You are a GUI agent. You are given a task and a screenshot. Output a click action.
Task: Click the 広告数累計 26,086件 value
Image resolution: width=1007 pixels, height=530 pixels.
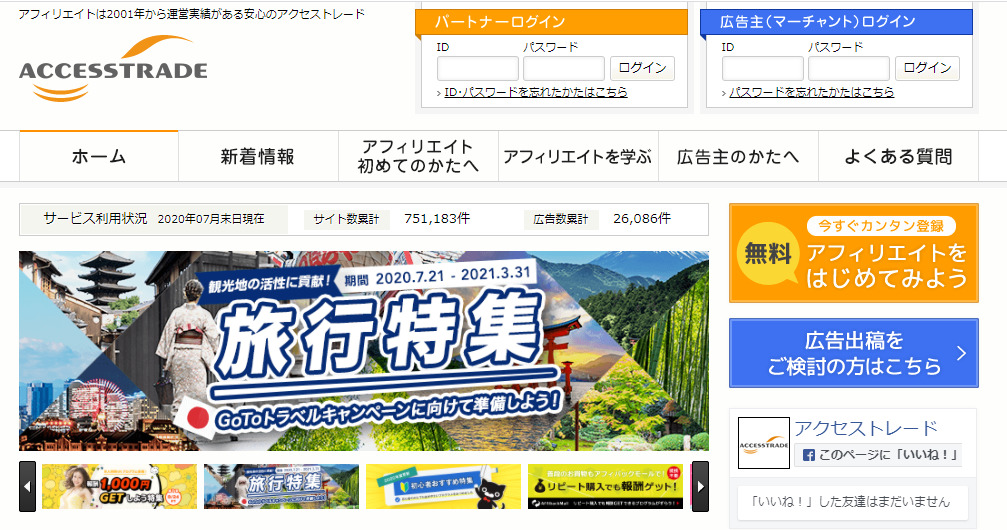642,219
